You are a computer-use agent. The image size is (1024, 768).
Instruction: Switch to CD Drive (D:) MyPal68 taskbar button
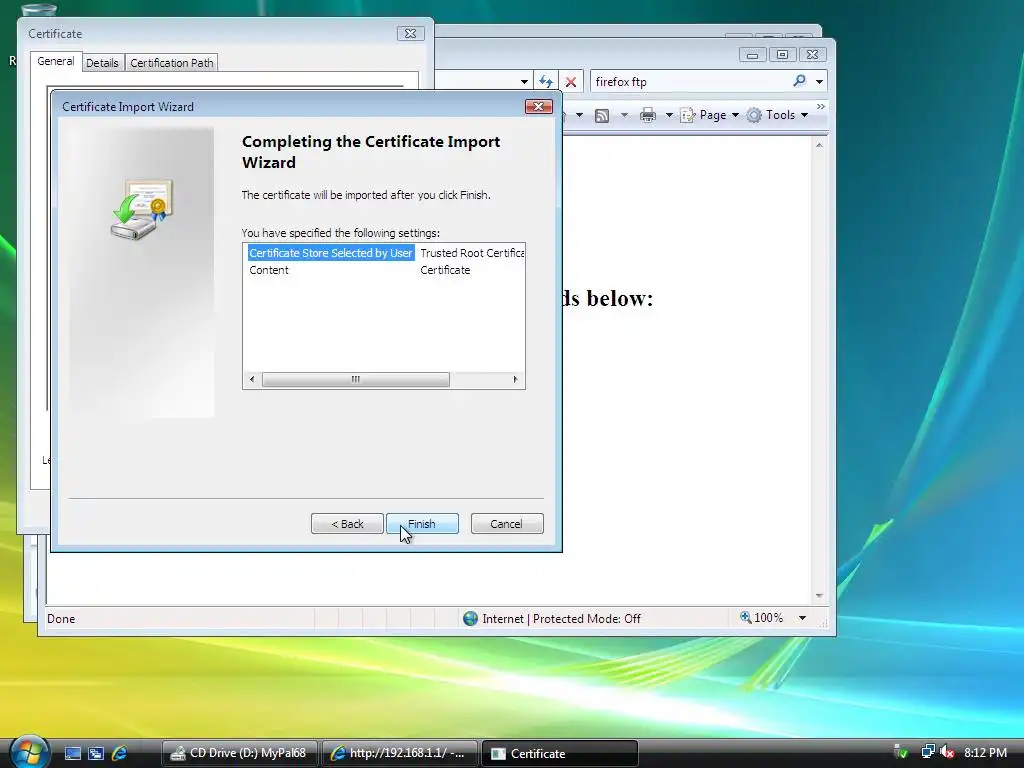click(x=239, y=754)
